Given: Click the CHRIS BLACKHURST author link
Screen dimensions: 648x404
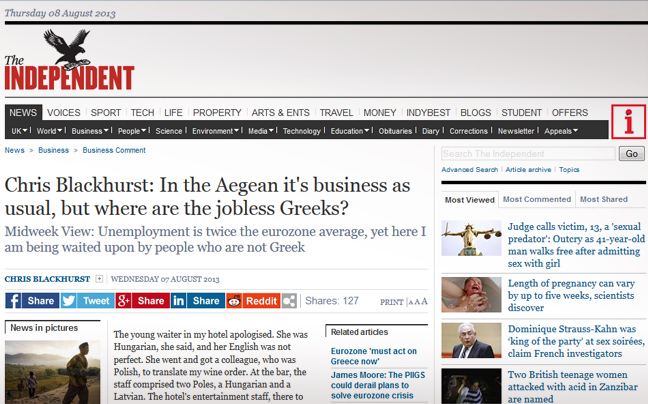Looking at the screenshot, I should (47, 279).
